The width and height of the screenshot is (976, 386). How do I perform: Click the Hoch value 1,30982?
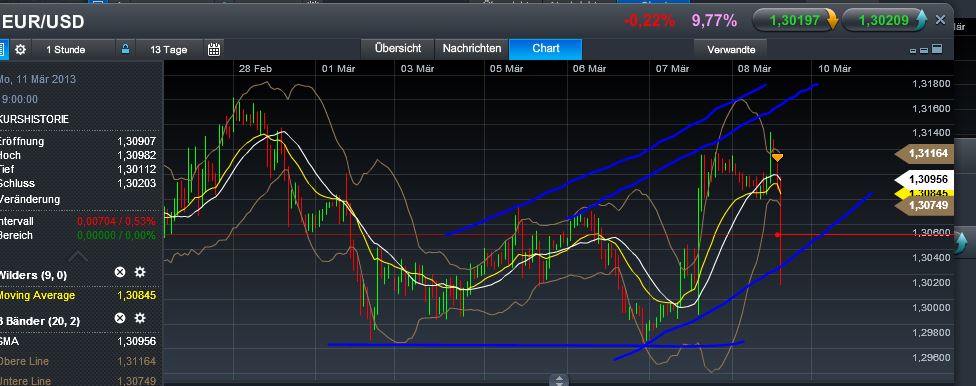click(136, 155)
